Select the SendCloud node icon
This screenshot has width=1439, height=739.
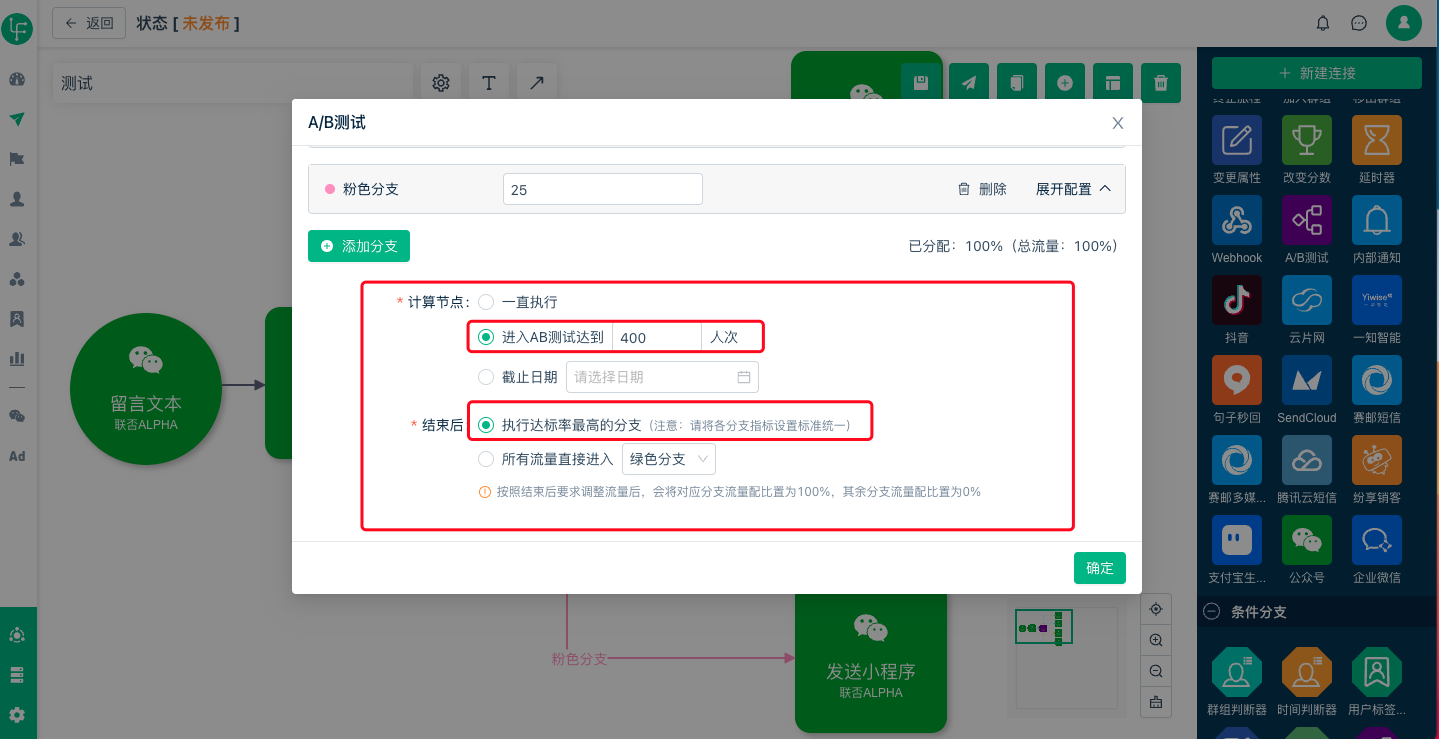[1307, 380]
